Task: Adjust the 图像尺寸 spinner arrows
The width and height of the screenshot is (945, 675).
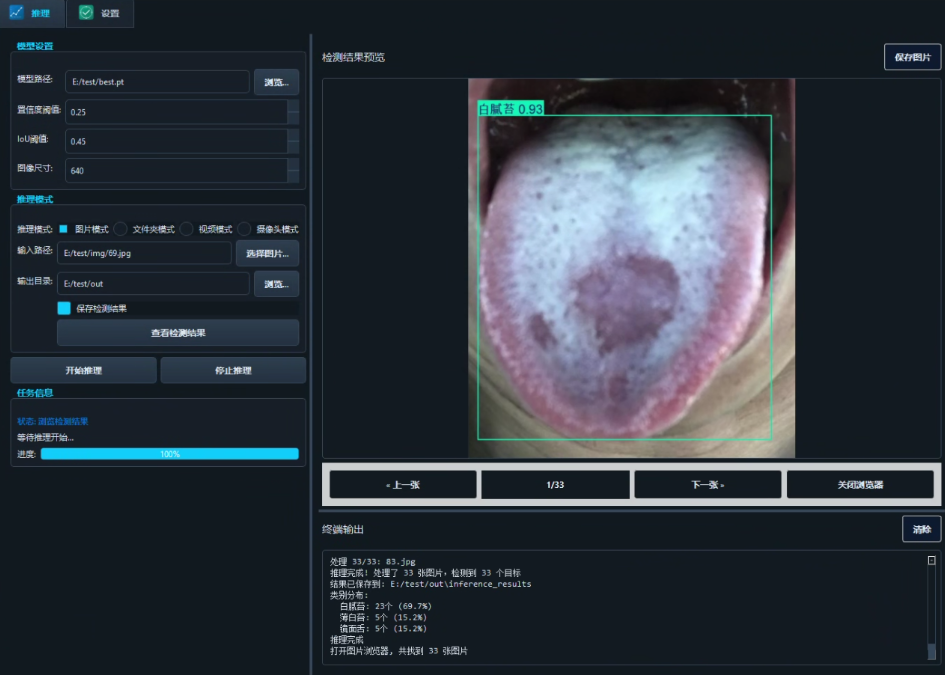Action: [x=293, y=171]
